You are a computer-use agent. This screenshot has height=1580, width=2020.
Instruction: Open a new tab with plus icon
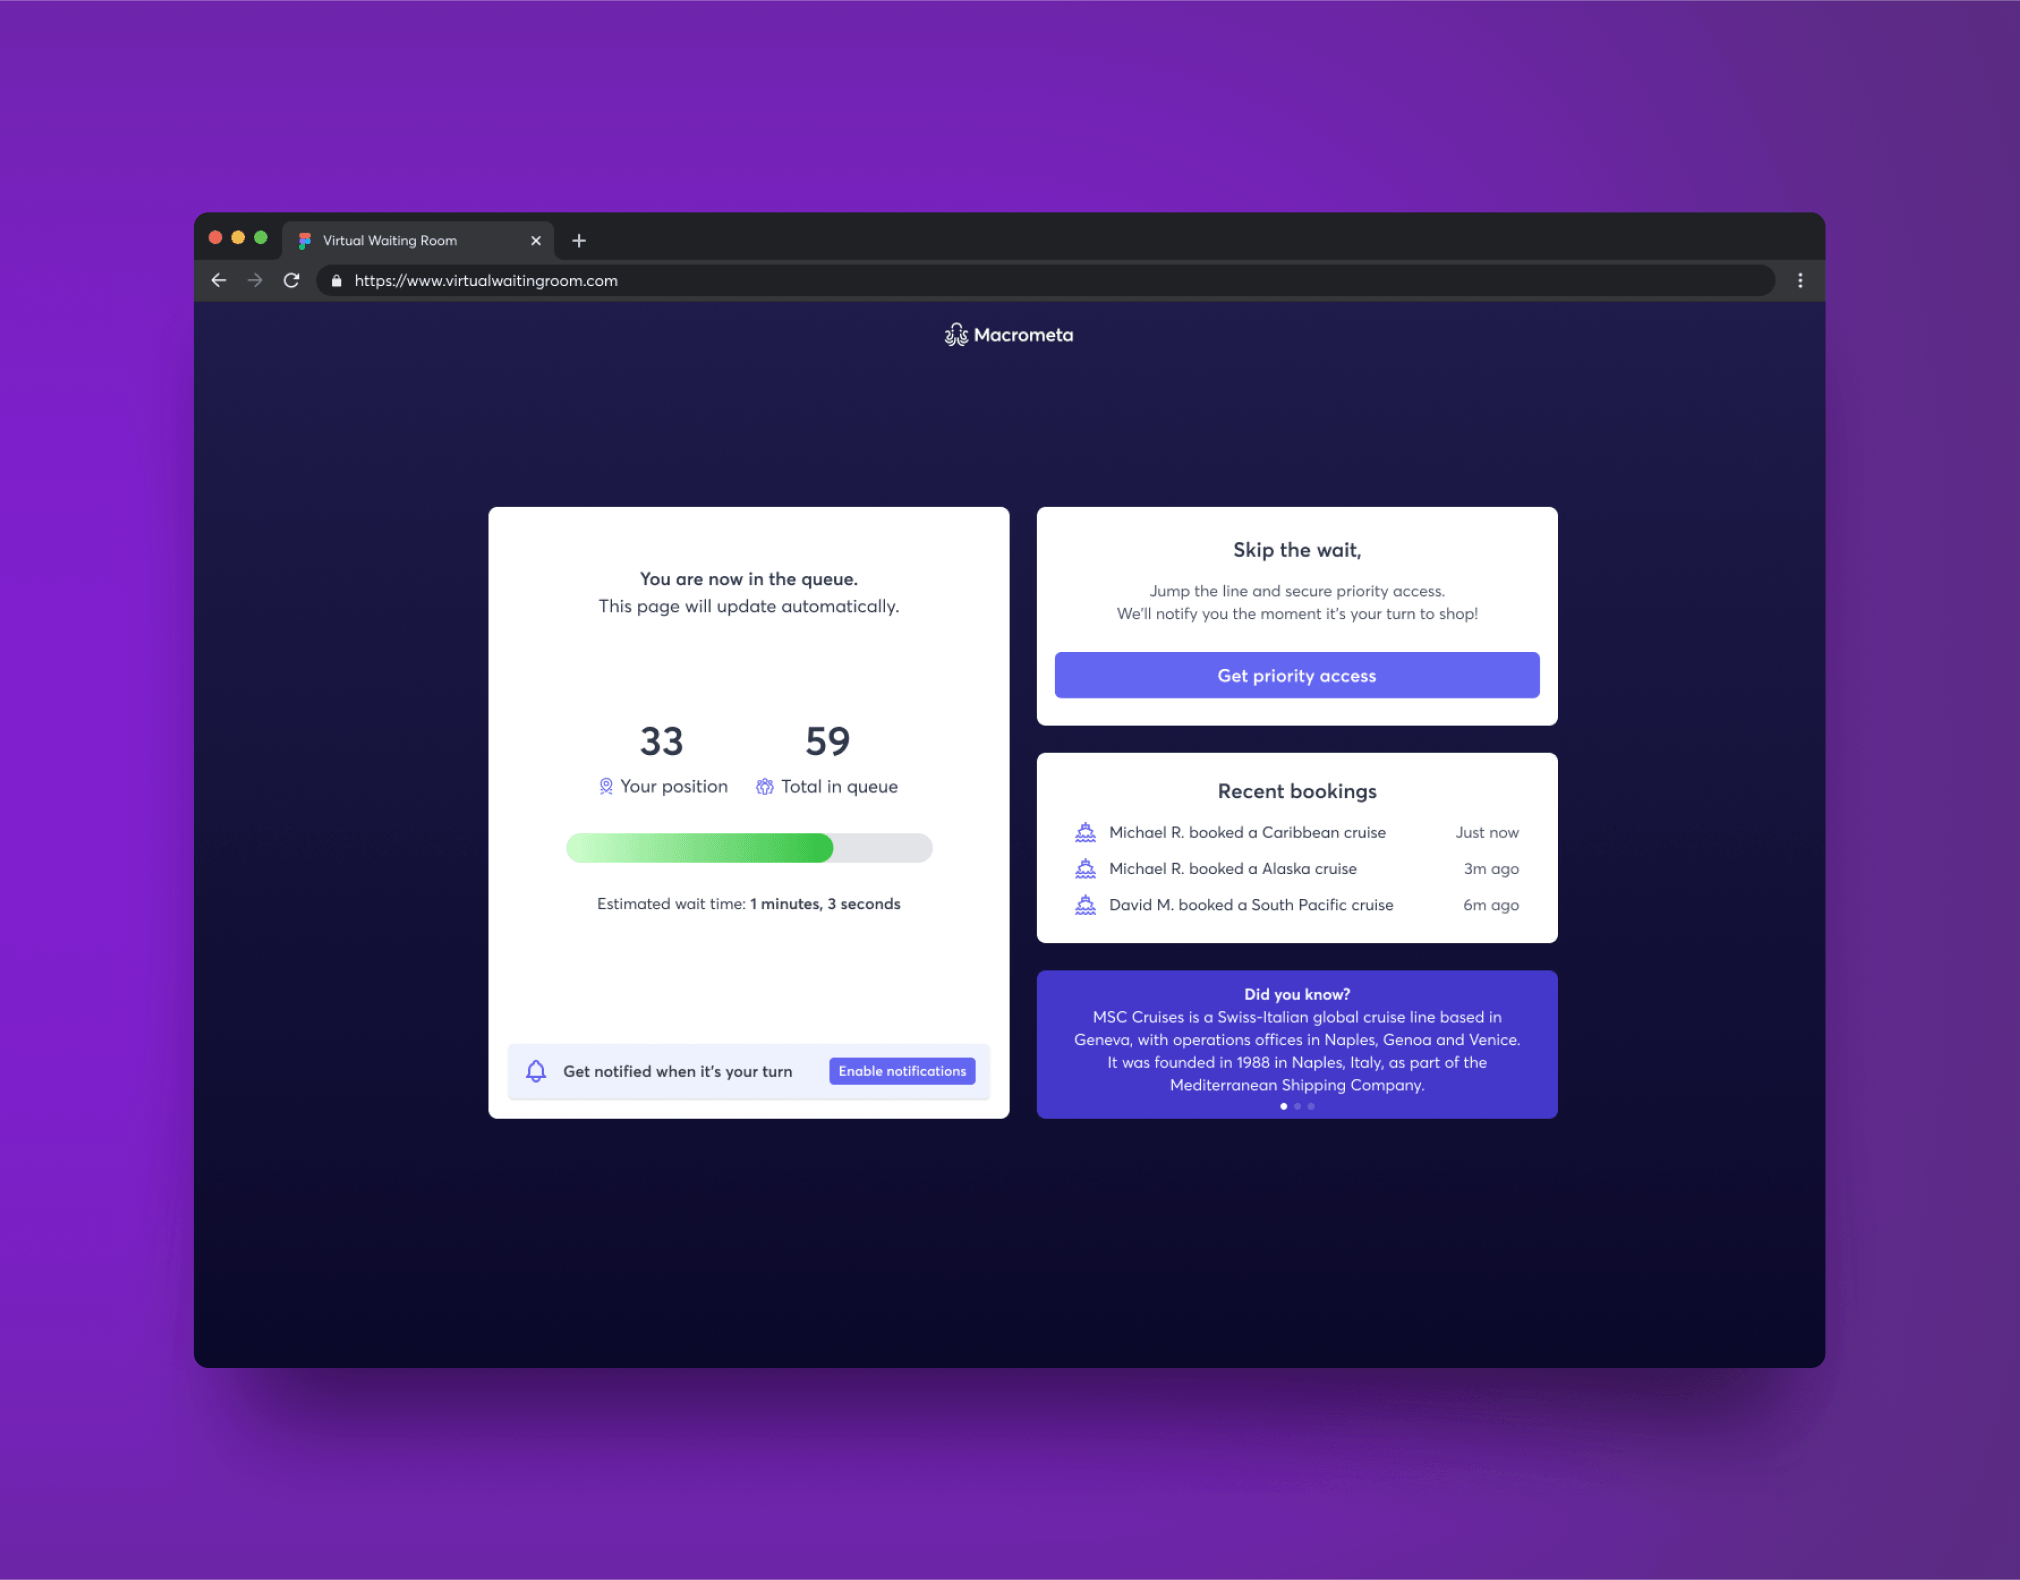coord(579,241)
